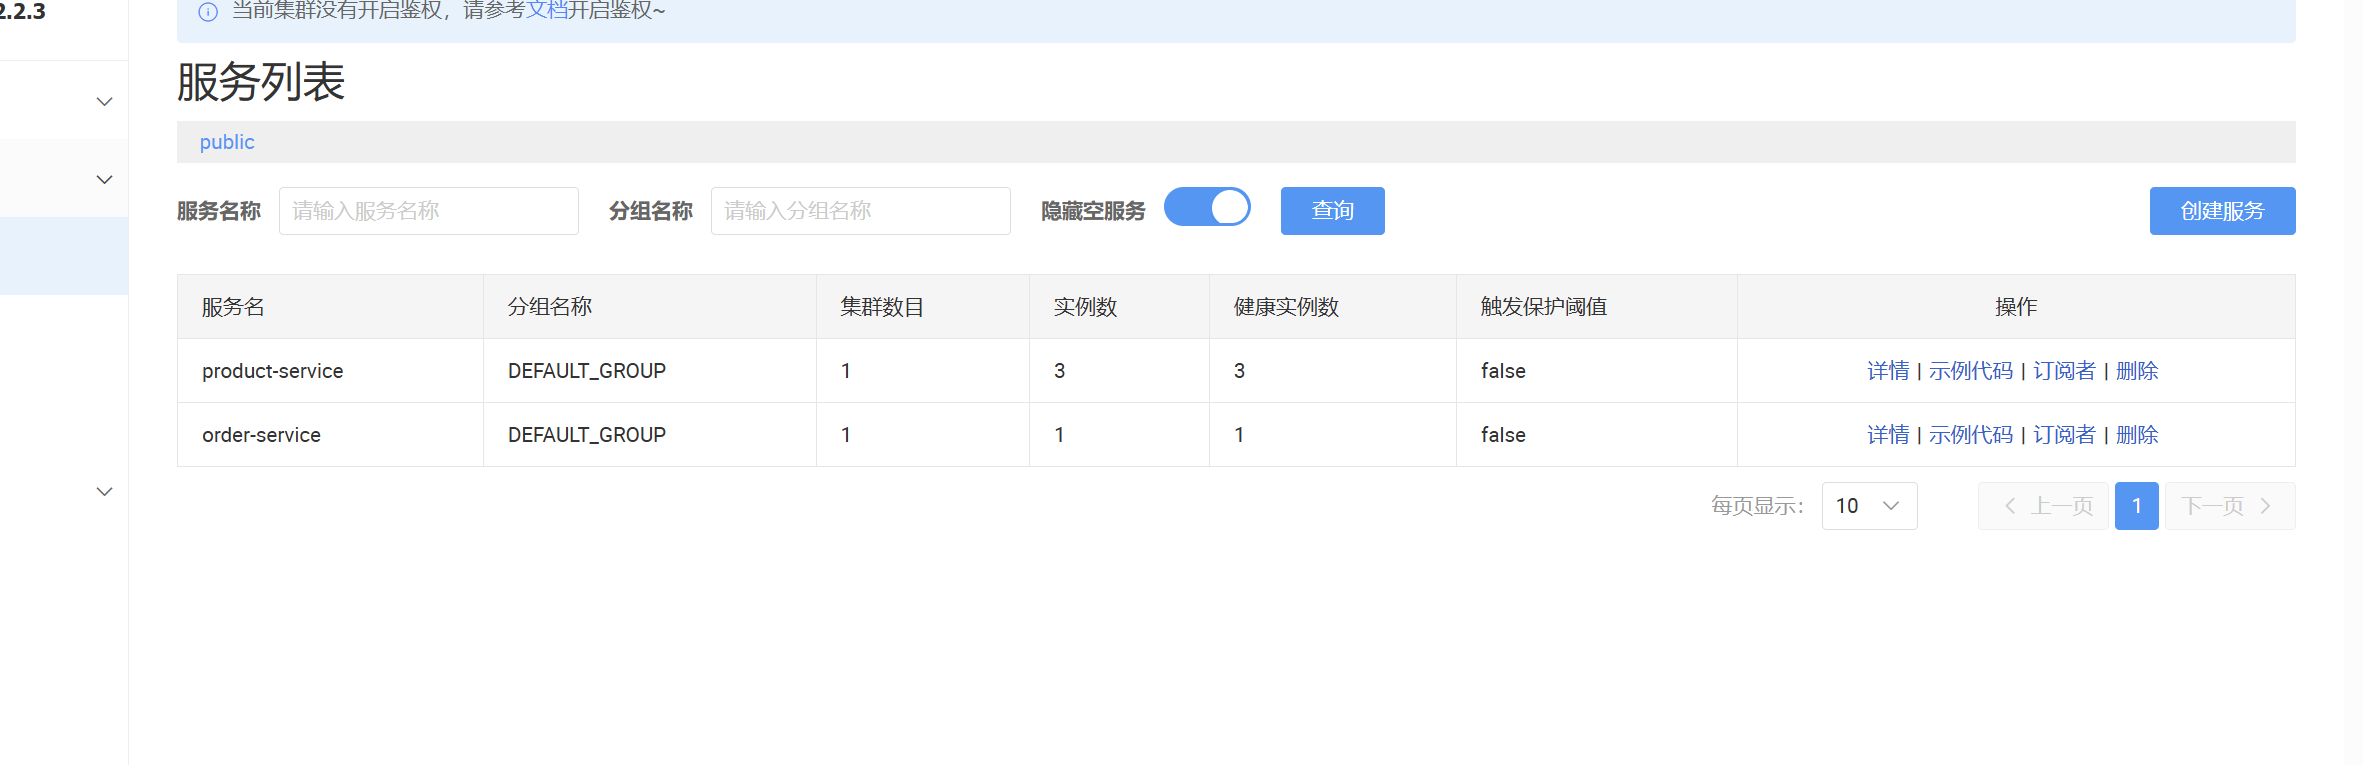2363x765 pixels.
Task: Click 删除 for order-service
Action: tap(2137, 435)
